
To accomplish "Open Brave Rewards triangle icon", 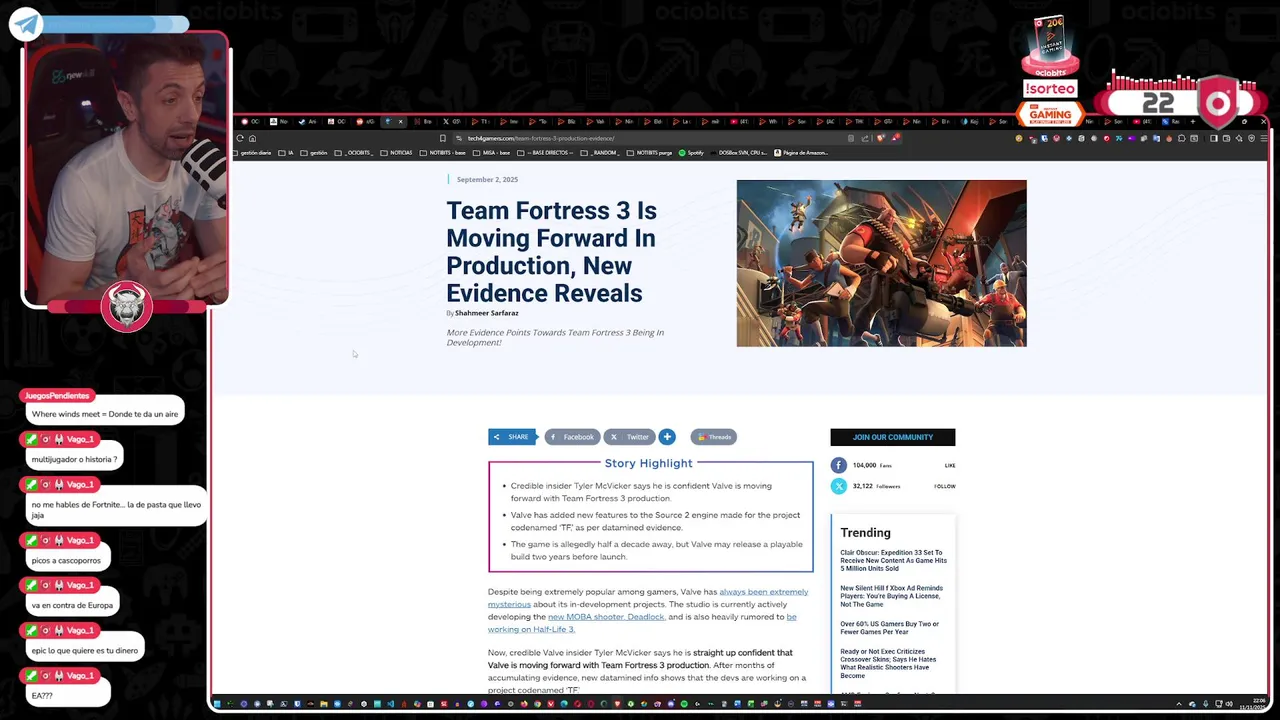I will [x=895, y=138].
